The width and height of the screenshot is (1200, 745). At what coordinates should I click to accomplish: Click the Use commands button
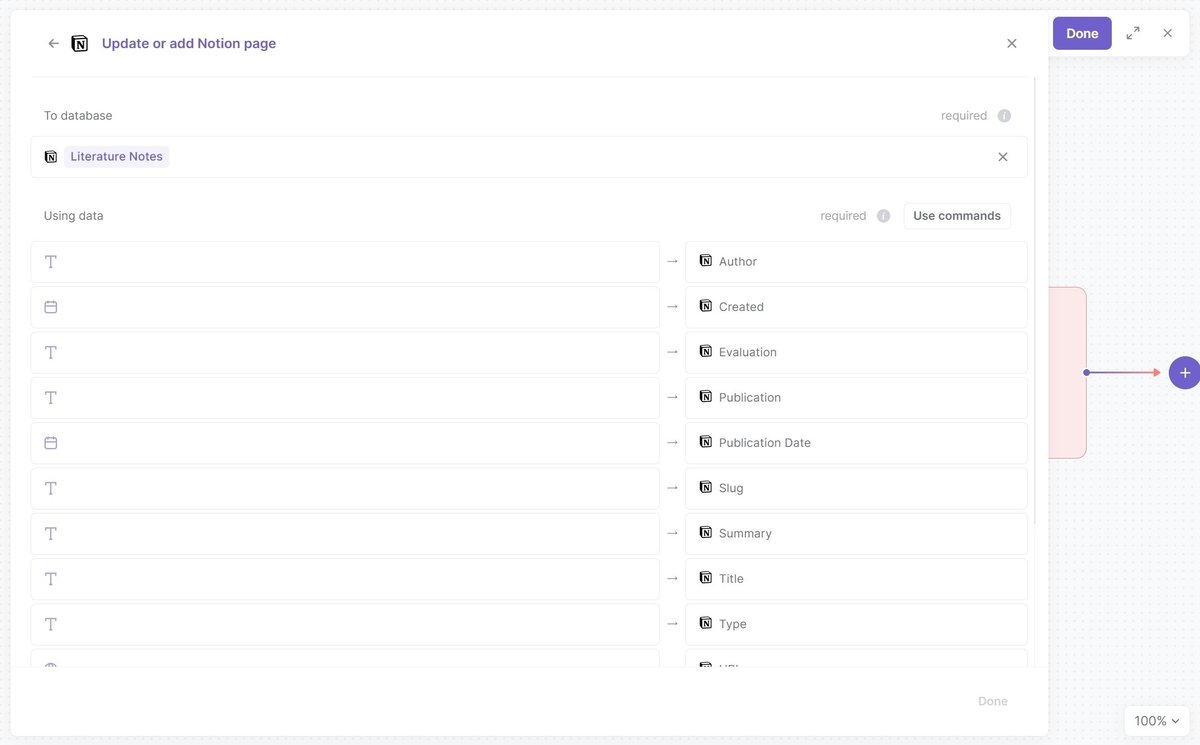click(x=957, y=216)
